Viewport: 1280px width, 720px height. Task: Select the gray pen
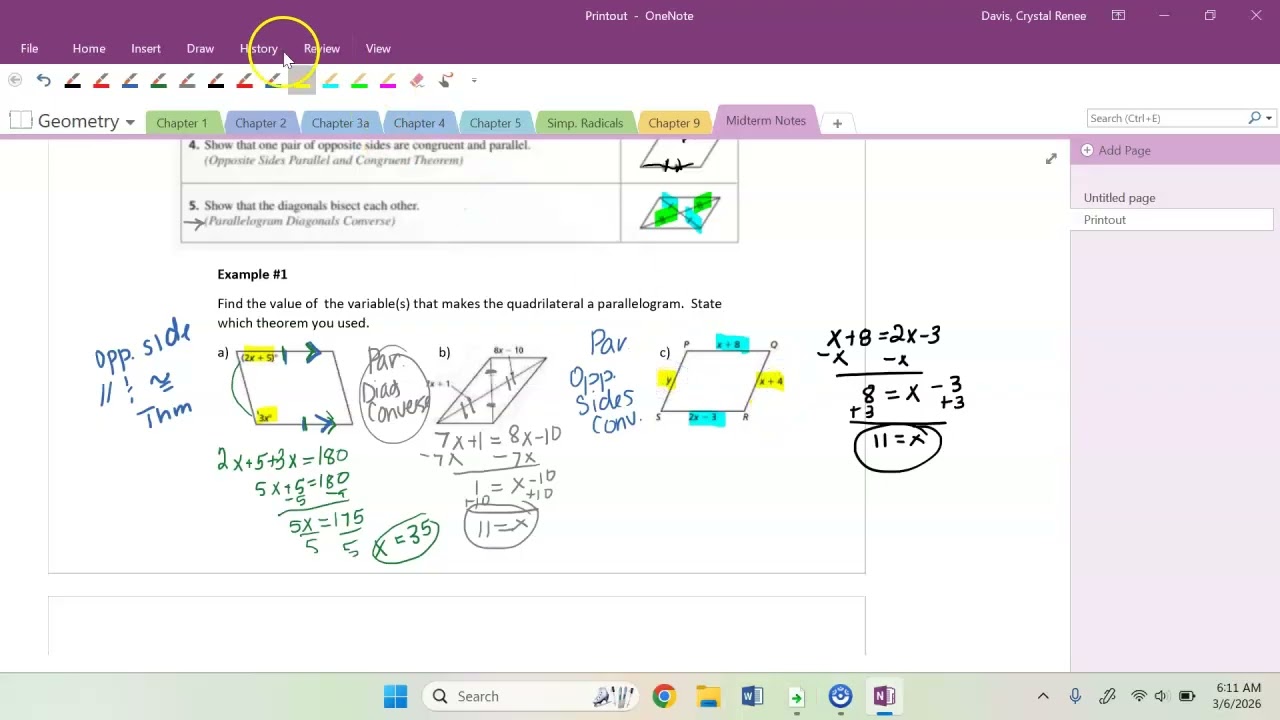[x=187, y=80]
